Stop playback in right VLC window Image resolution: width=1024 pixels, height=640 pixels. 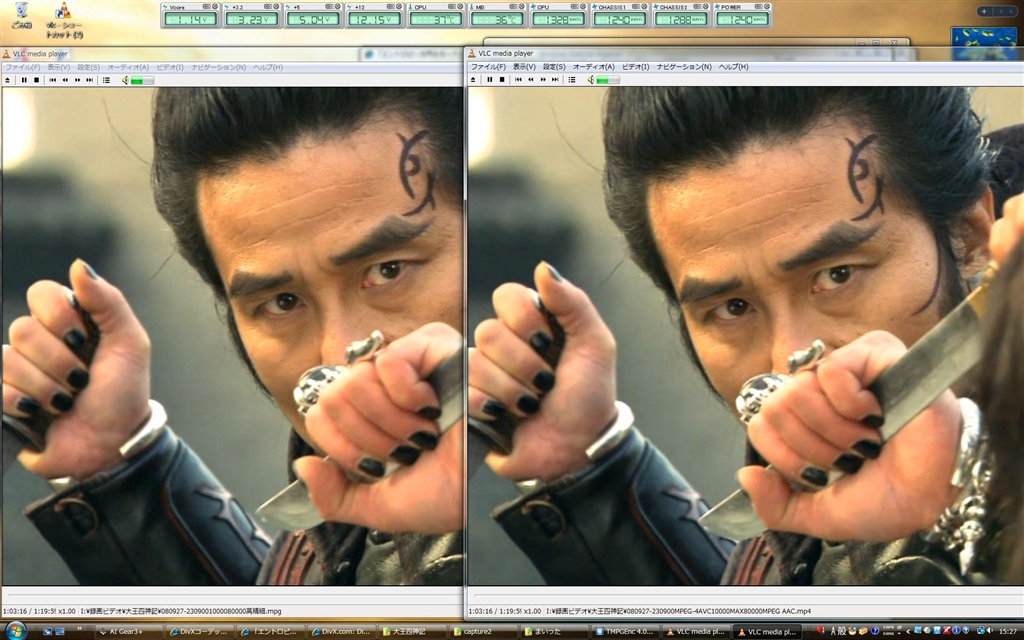[x=502, y=79]
